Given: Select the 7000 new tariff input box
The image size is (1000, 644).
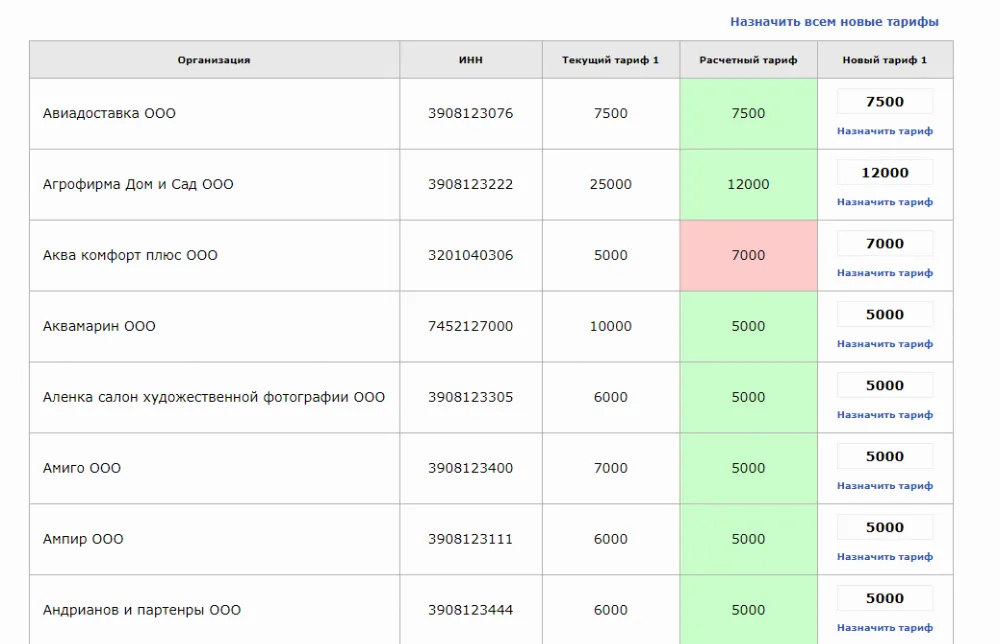Looking at the screenshot, I should click(884, 244).
